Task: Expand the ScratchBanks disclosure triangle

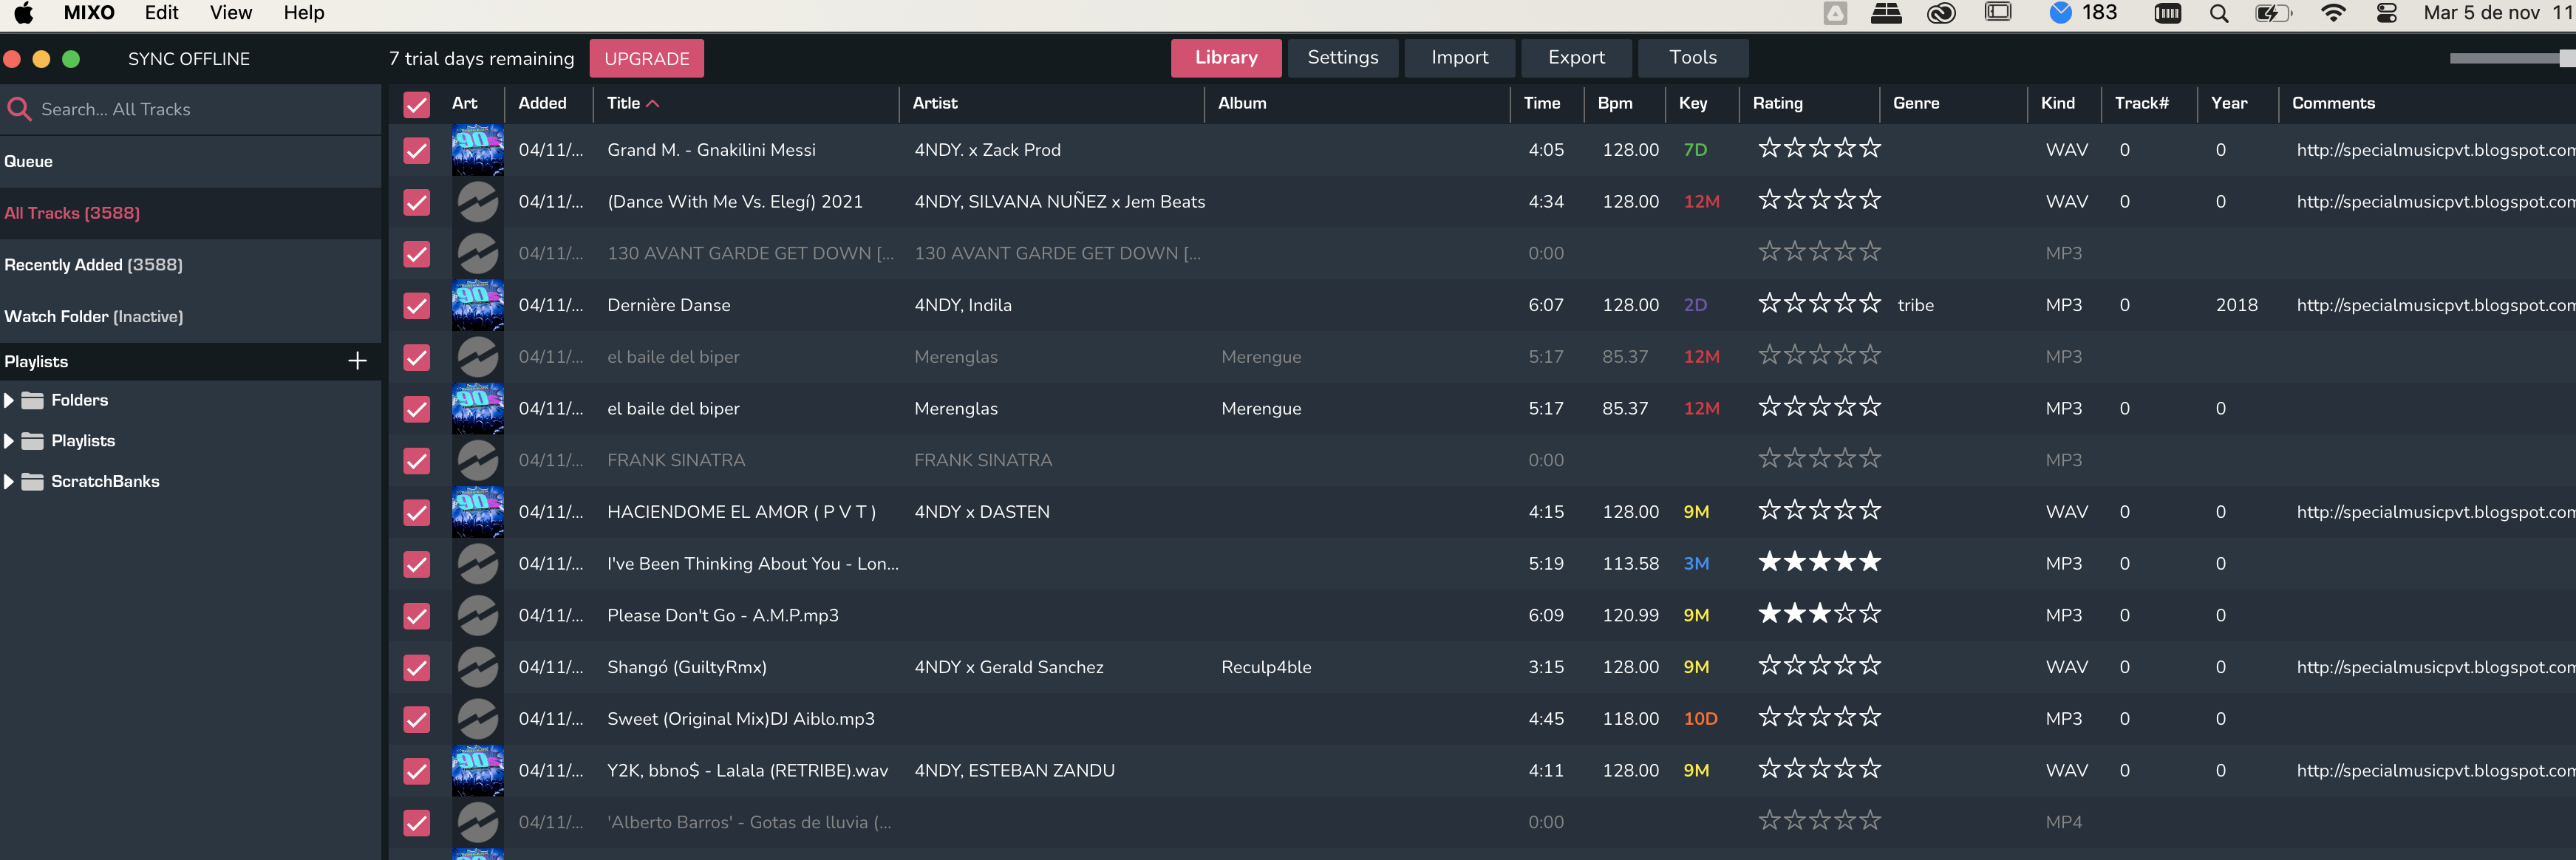Action: coord(9,482)
